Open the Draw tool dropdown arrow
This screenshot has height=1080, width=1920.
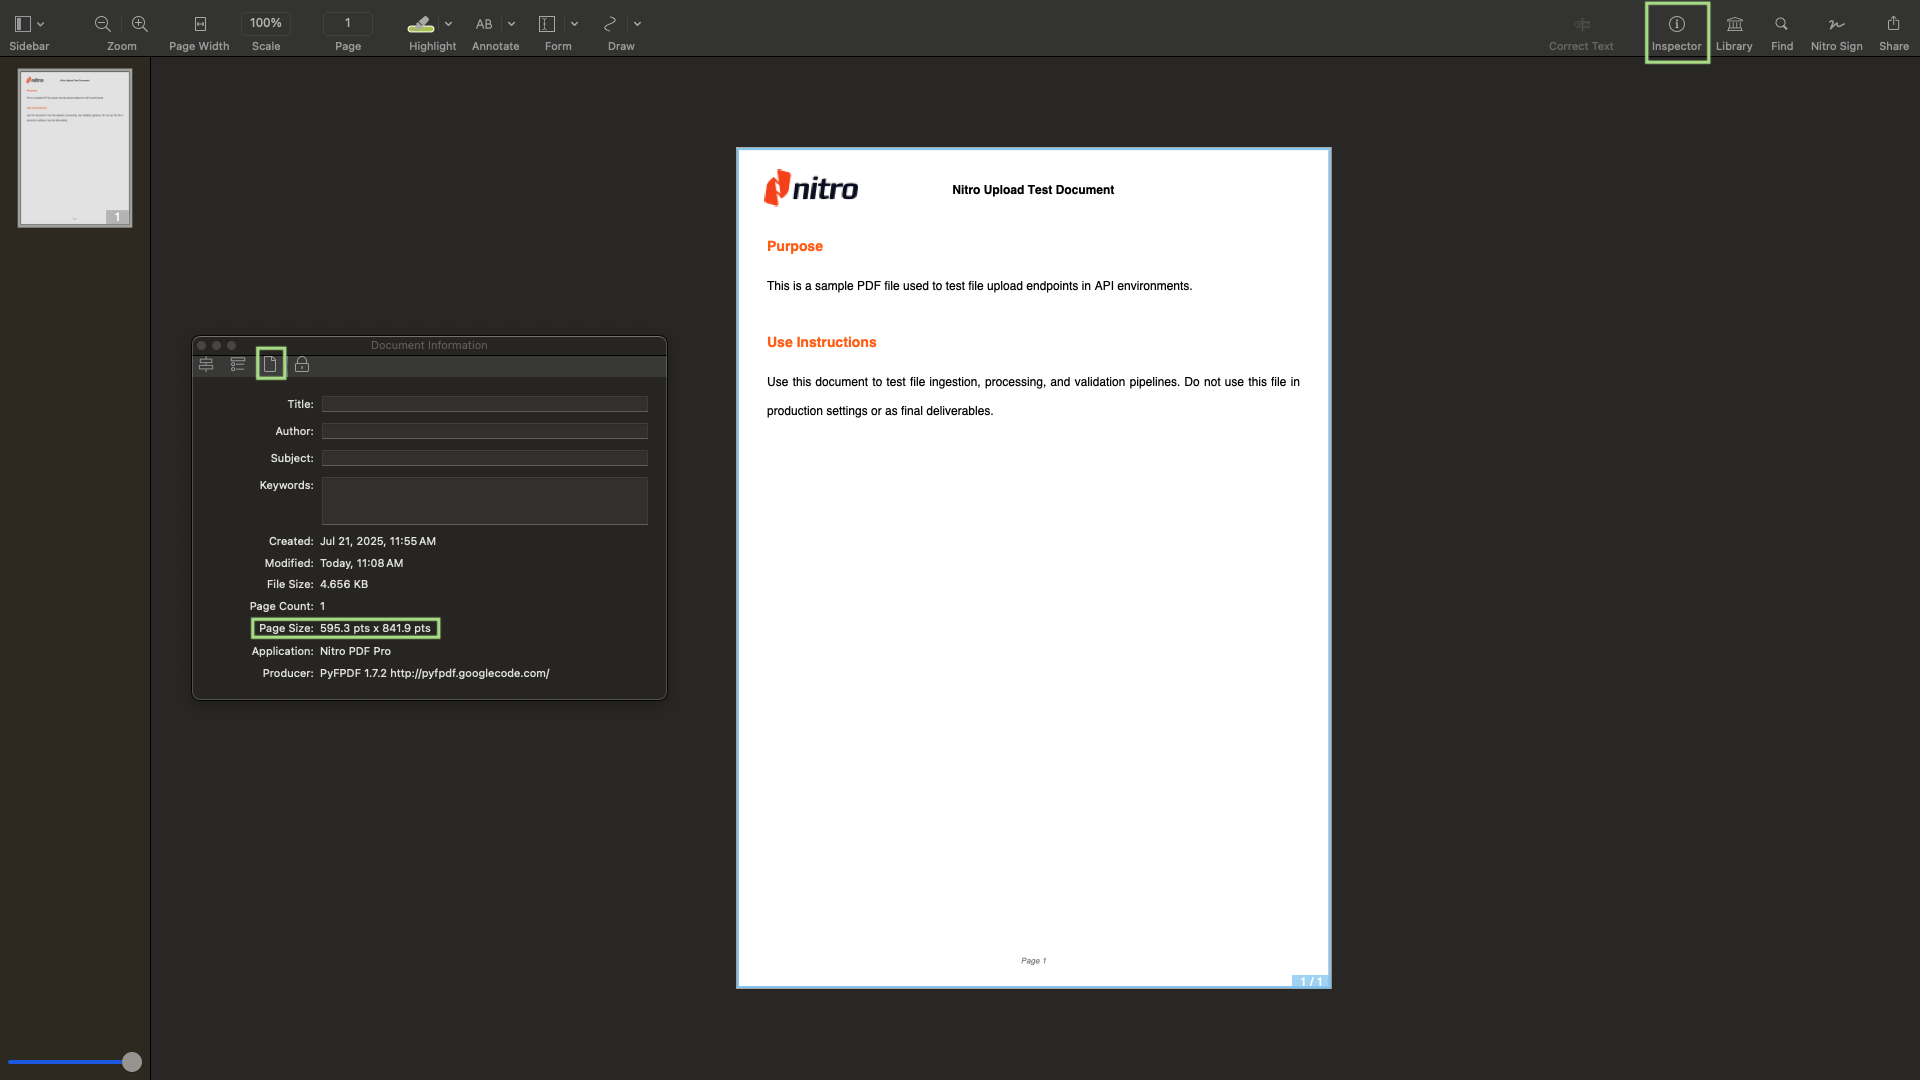(x=637, y=24)
